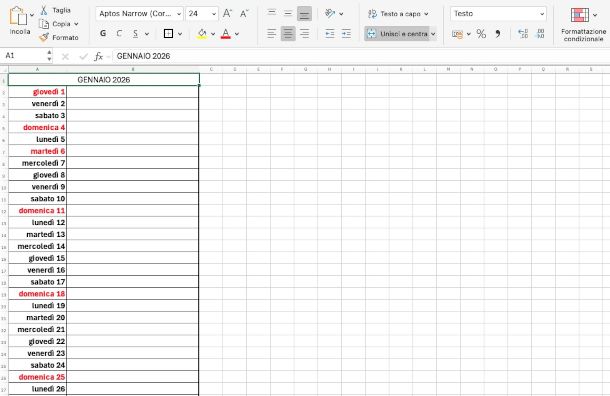Viewport: 610px width, 396px height.
Task: Decrease cell indent
Action: point(330,34)
